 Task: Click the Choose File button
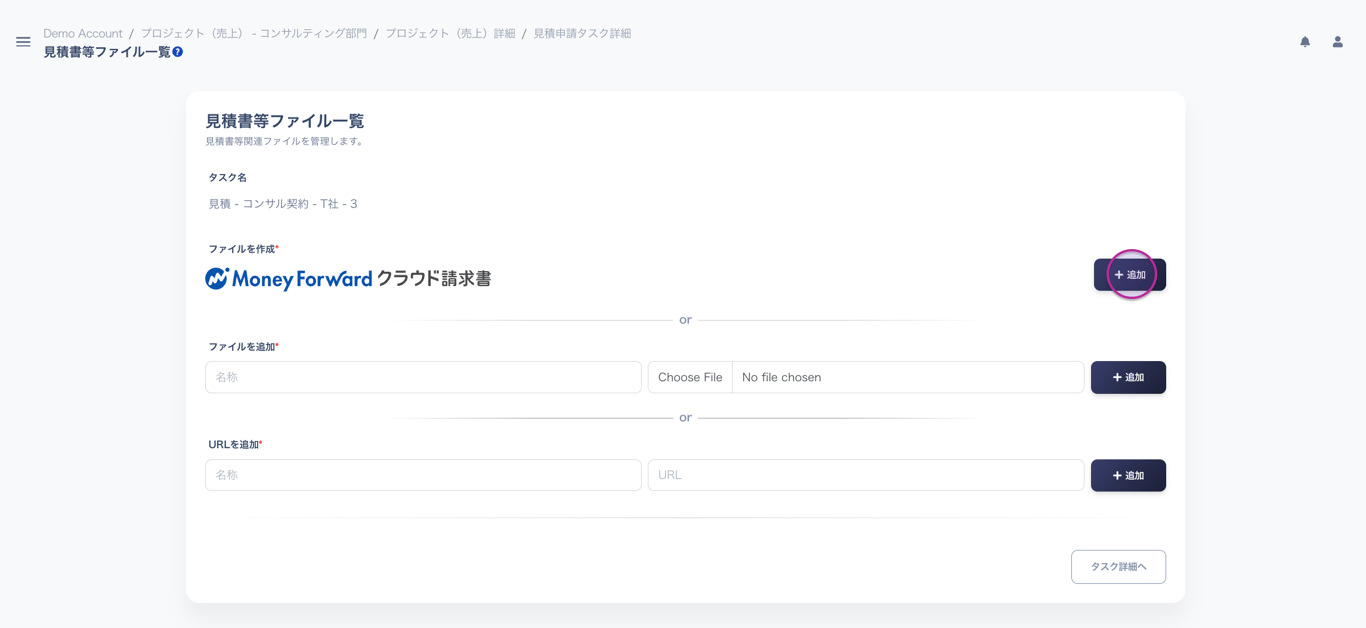coord(690,377)
